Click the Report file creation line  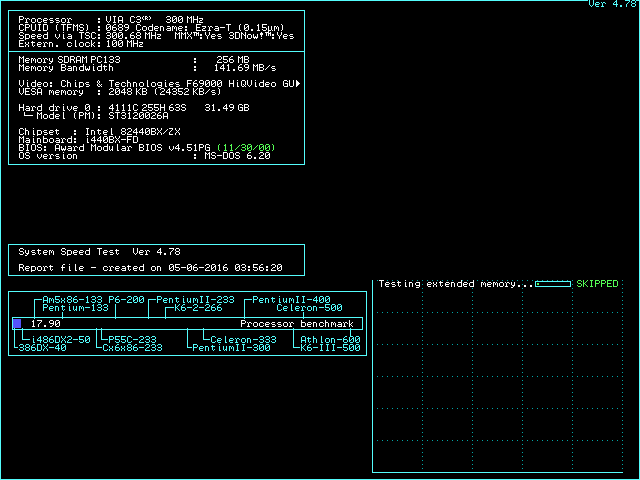[x=150, y=268]
